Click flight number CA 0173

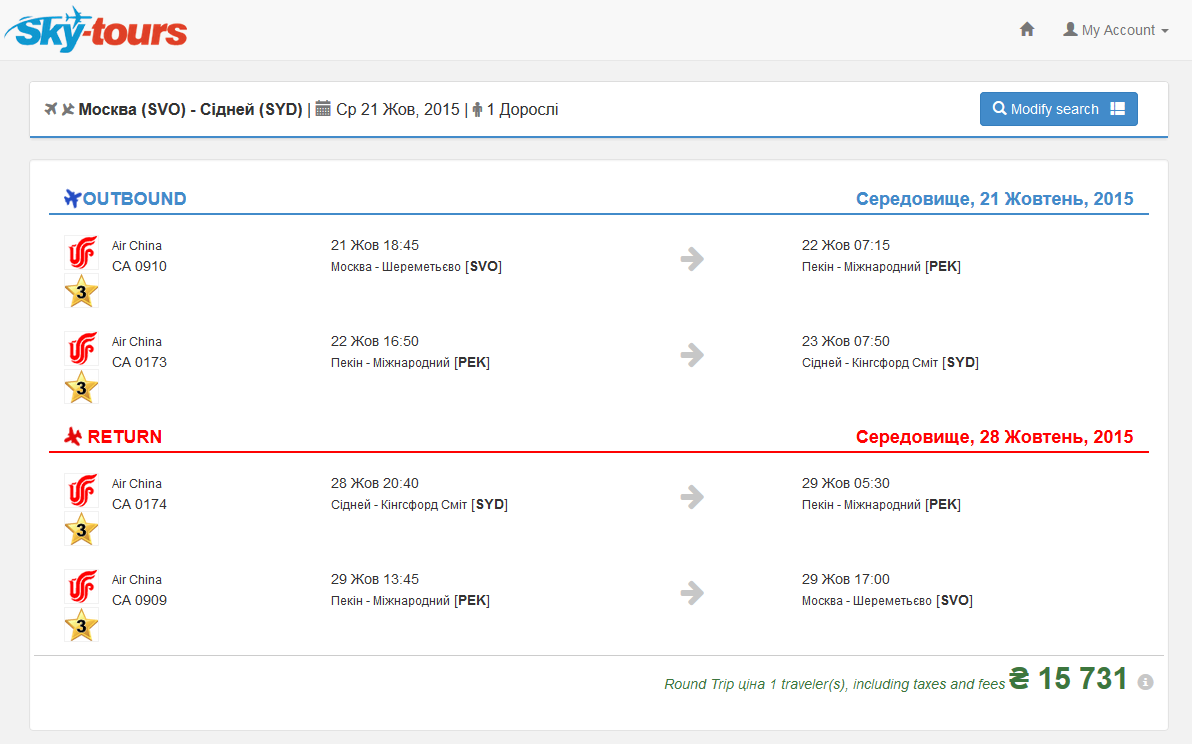[139, 362]
